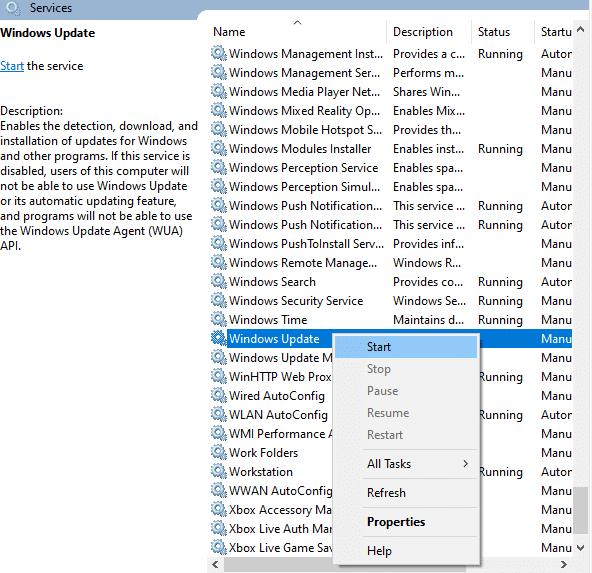Click the WLAN AutoConfig service icon
Screen dimensions: 592x573
[219, 414]
